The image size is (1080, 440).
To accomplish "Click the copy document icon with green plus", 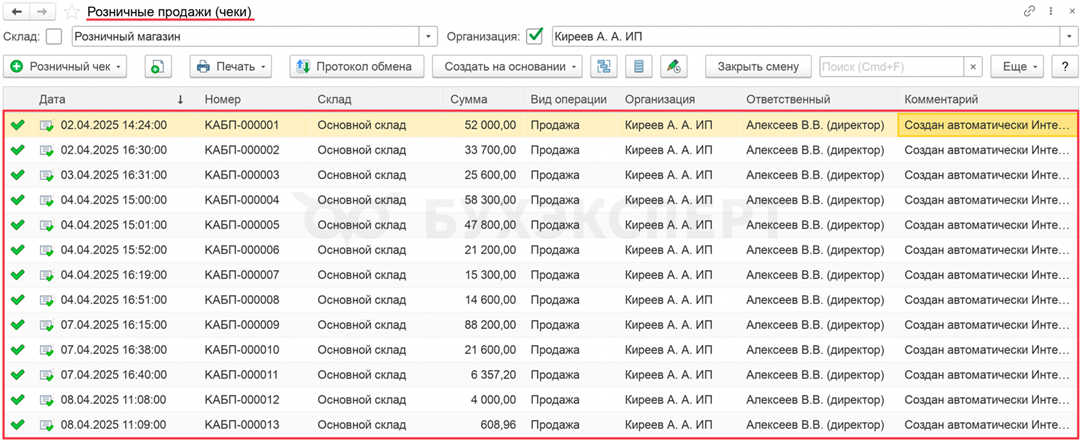I will point(159,67).
